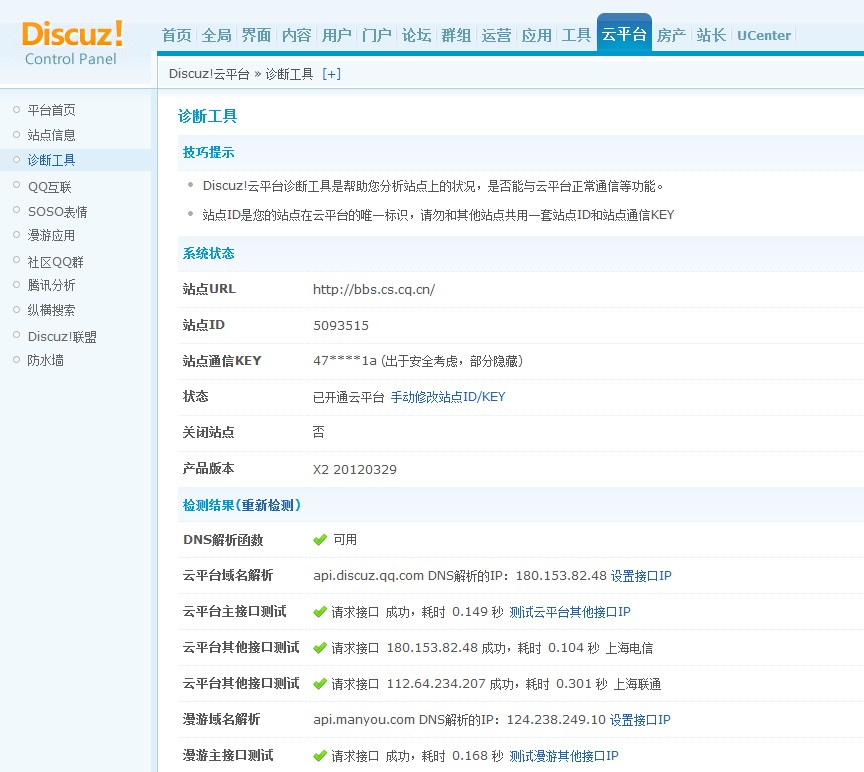Image resolution: width=864 pixels, height=772 pixels.
Task: Click green check icon beside DNS解析函数
Action: pyautogui.click(x=320, y=539)
